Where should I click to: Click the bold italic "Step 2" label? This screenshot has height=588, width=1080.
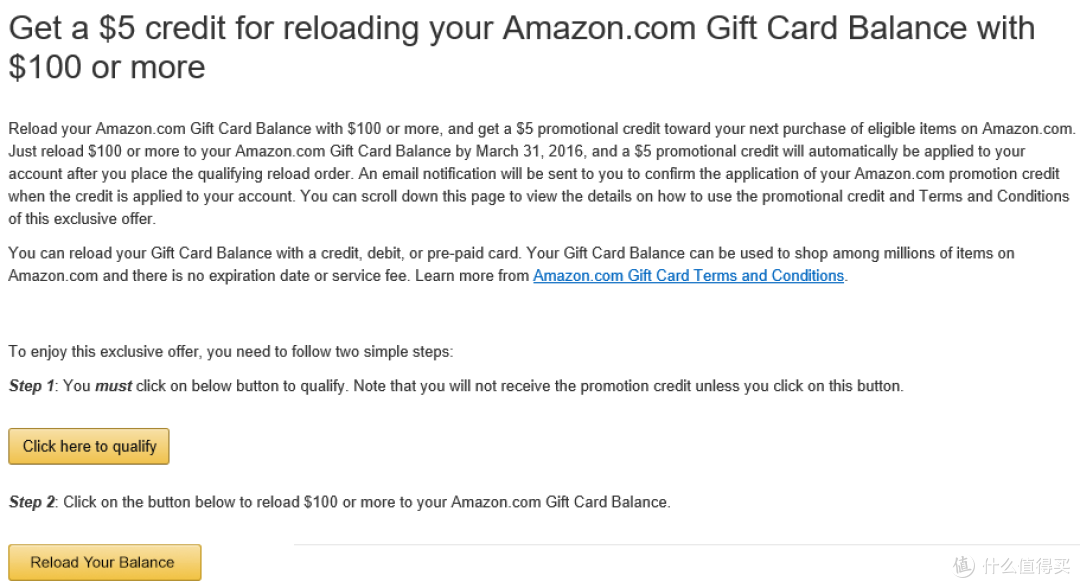(x=31, y=502)
